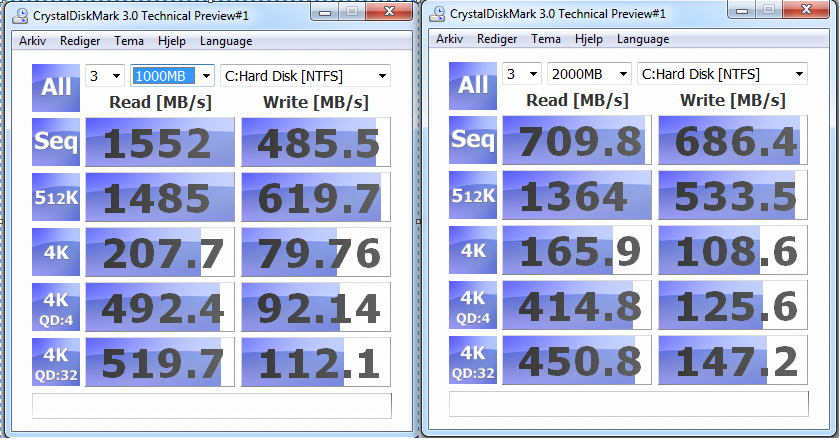Open Language menu in the left window
This screenshot has height=440, width=840.
pyautogui.click(x=226, y=41)
